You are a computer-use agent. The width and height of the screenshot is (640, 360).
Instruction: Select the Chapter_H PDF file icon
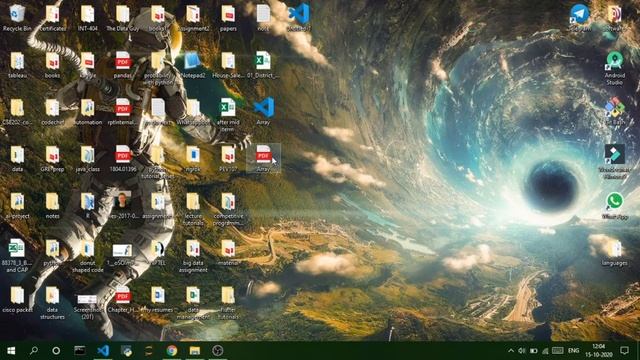[x=122, y=300]
